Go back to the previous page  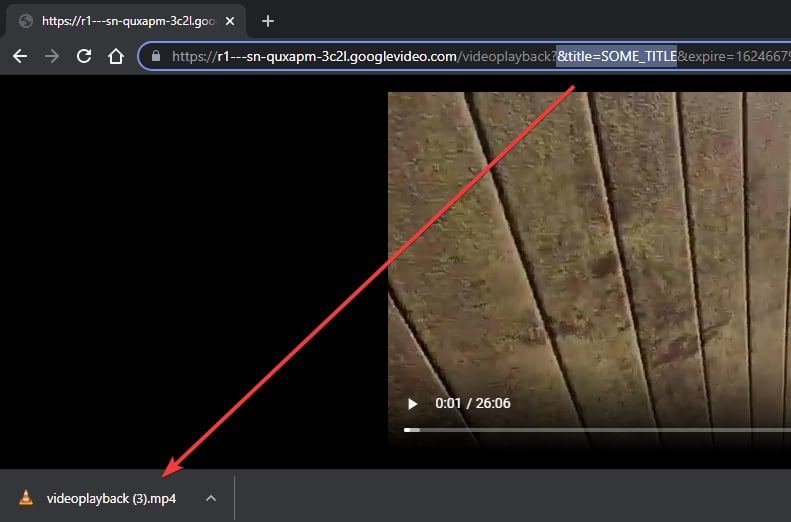[x=20, y=56]
